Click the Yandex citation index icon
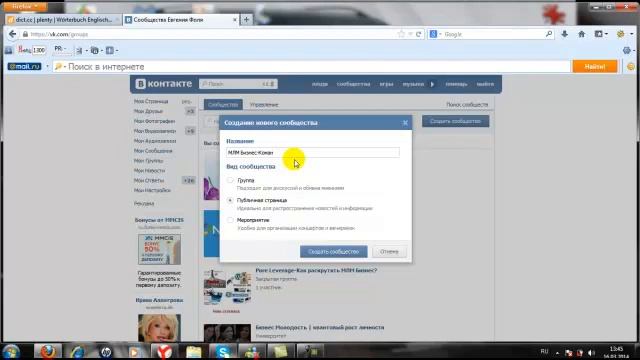The height and width of the screenshot is (360, 640). point(32,50)
